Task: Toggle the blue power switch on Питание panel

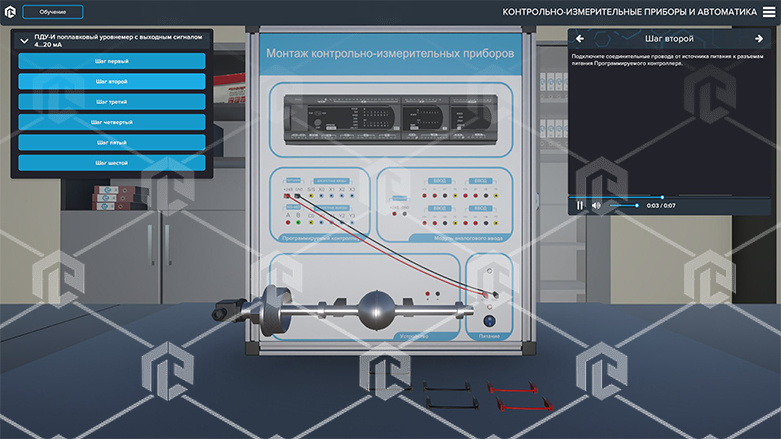Action: pos(489,321)
